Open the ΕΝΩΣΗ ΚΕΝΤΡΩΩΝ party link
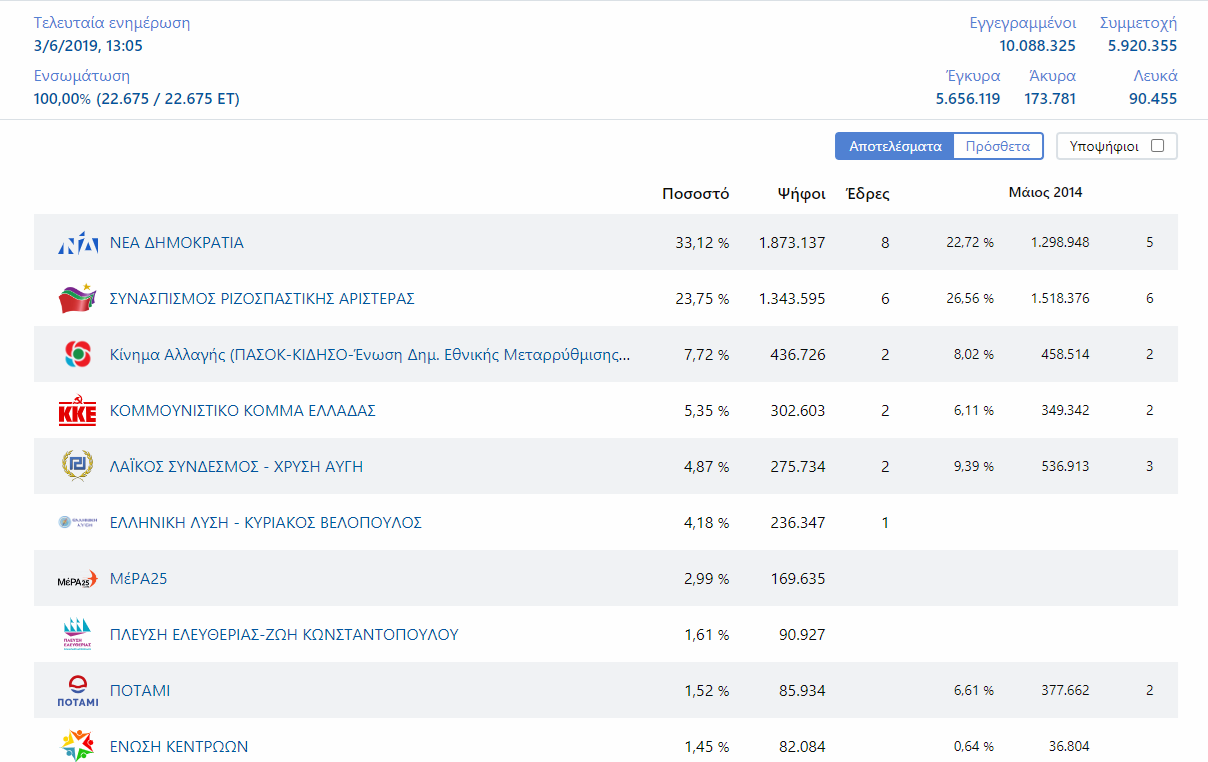This screenshot has height=762, width=1208. 179,747
